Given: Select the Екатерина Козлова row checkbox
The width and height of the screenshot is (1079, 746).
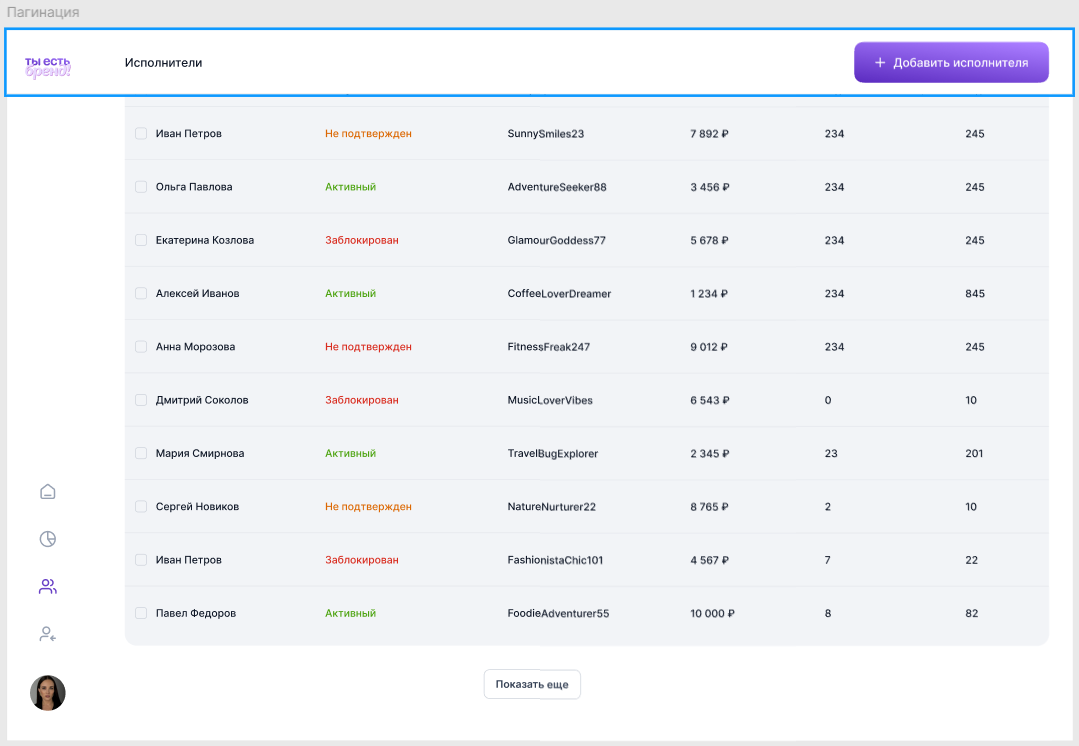Looking at the screenshot, I should [141, 240].
